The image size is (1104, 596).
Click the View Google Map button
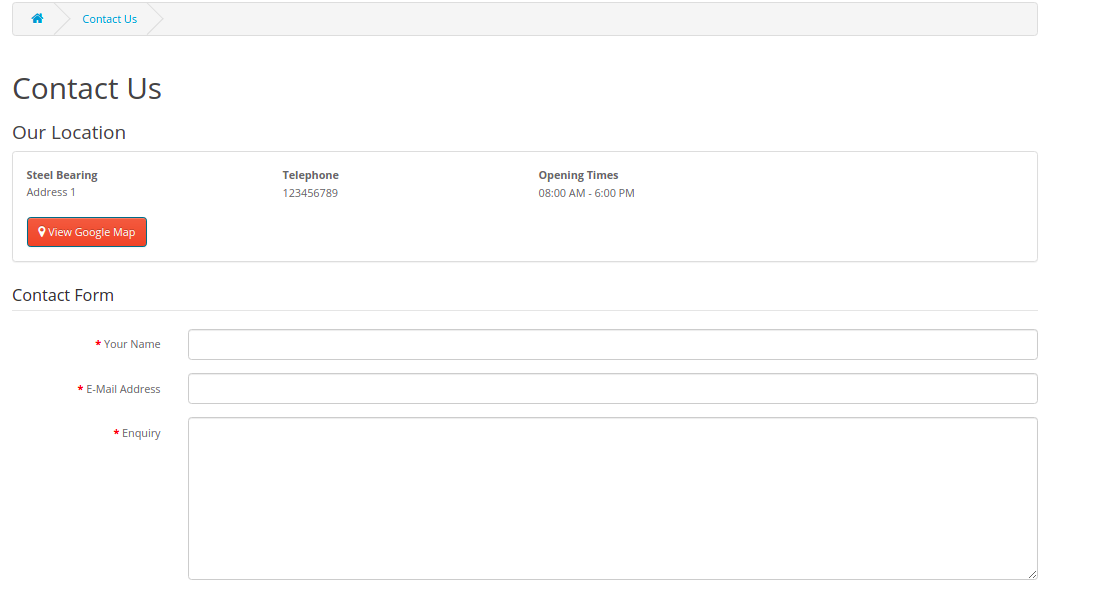pyautogui.click(x=87, y=232)
